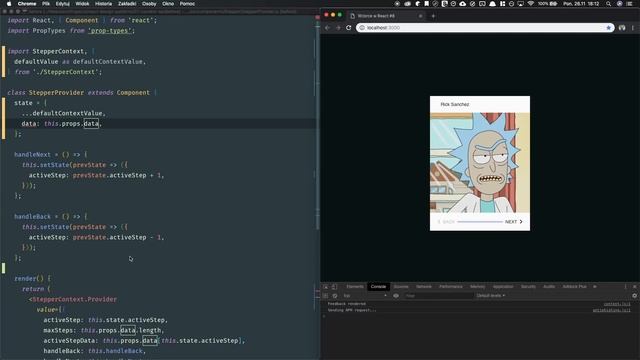Open the Application DevTools tab
The width and height of the screenshot is (640, 360).
(x=503, y=287)
